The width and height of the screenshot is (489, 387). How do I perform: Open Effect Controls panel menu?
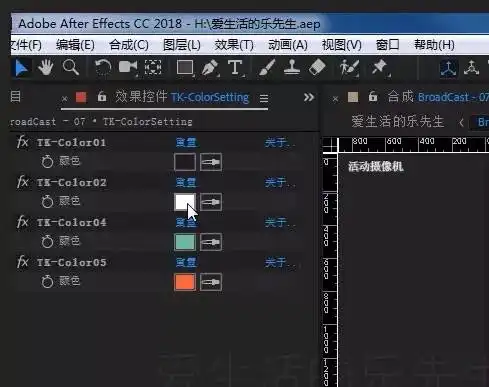[264, 98]
